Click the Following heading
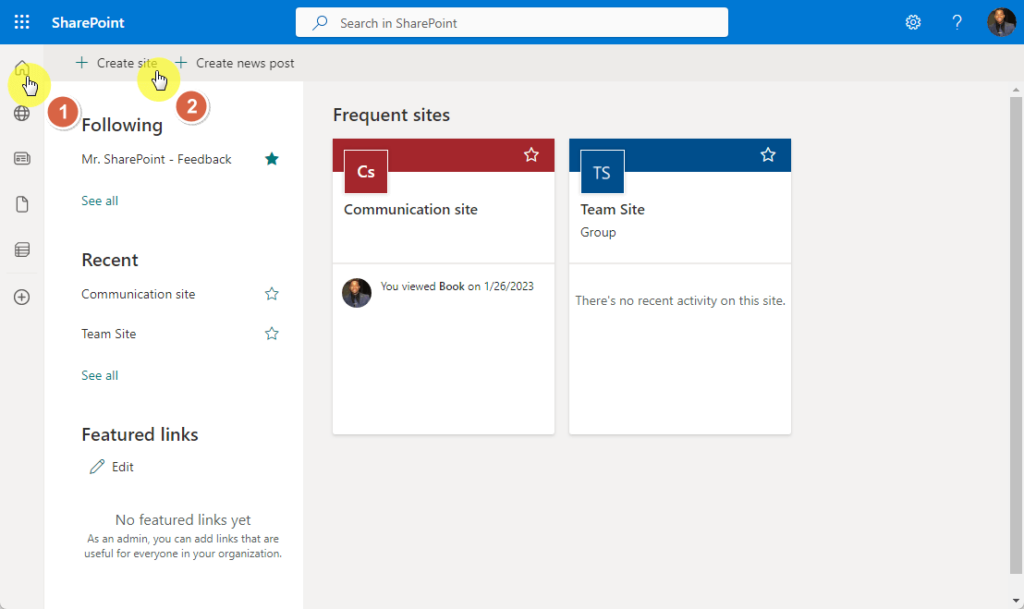 122,125
